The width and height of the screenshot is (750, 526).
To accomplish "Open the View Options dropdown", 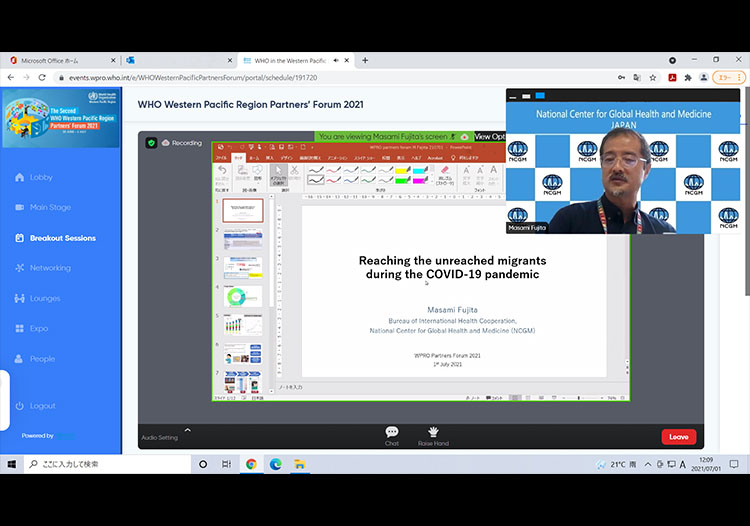I will click(490, 136).
